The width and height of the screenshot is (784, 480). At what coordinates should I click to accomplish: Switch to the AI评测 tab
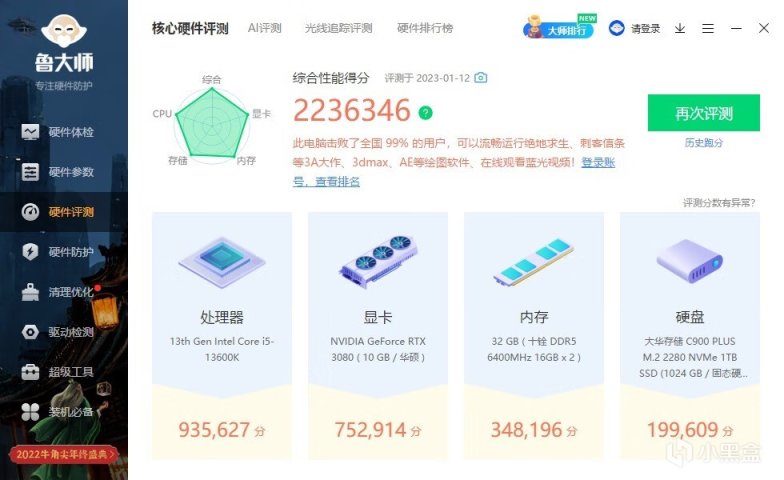[264, 28]
